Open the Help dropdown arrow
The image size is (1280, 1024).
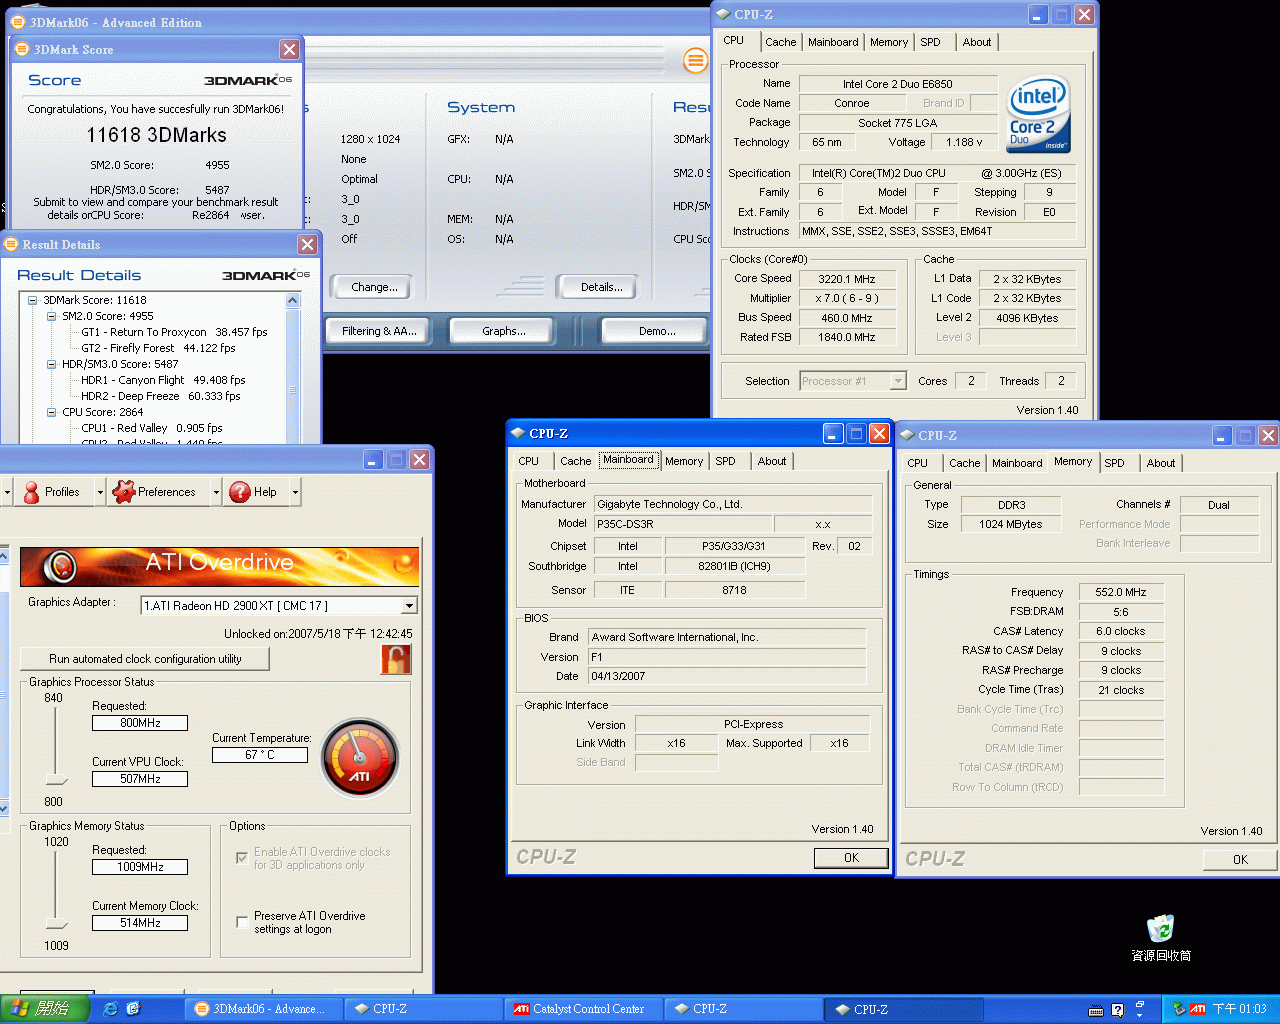tap(295, 492)
